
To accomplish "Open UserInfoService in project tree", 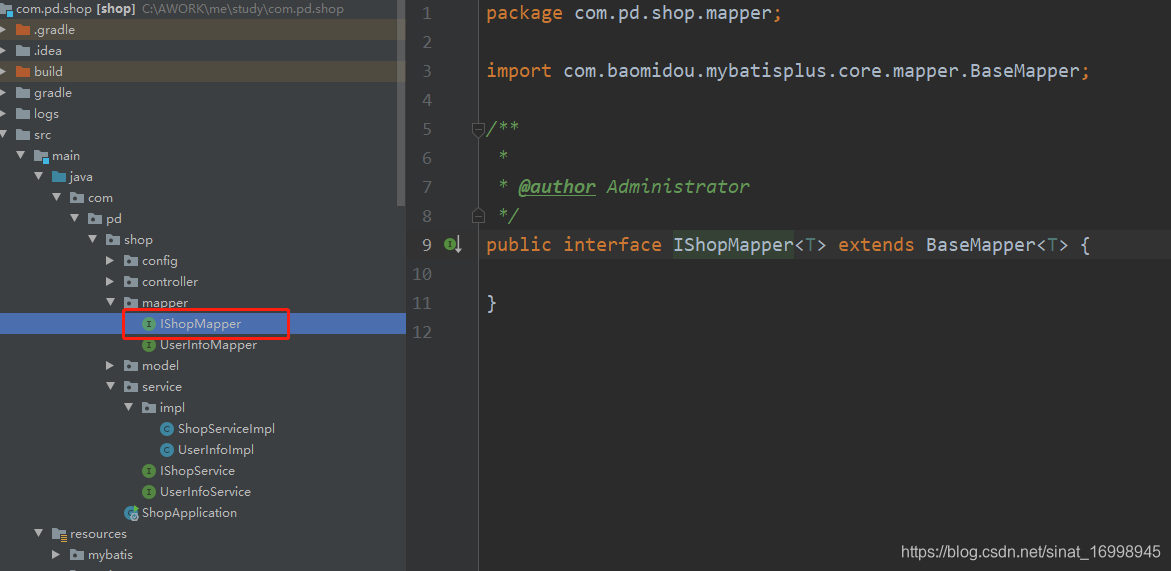I will click(205, 492).
